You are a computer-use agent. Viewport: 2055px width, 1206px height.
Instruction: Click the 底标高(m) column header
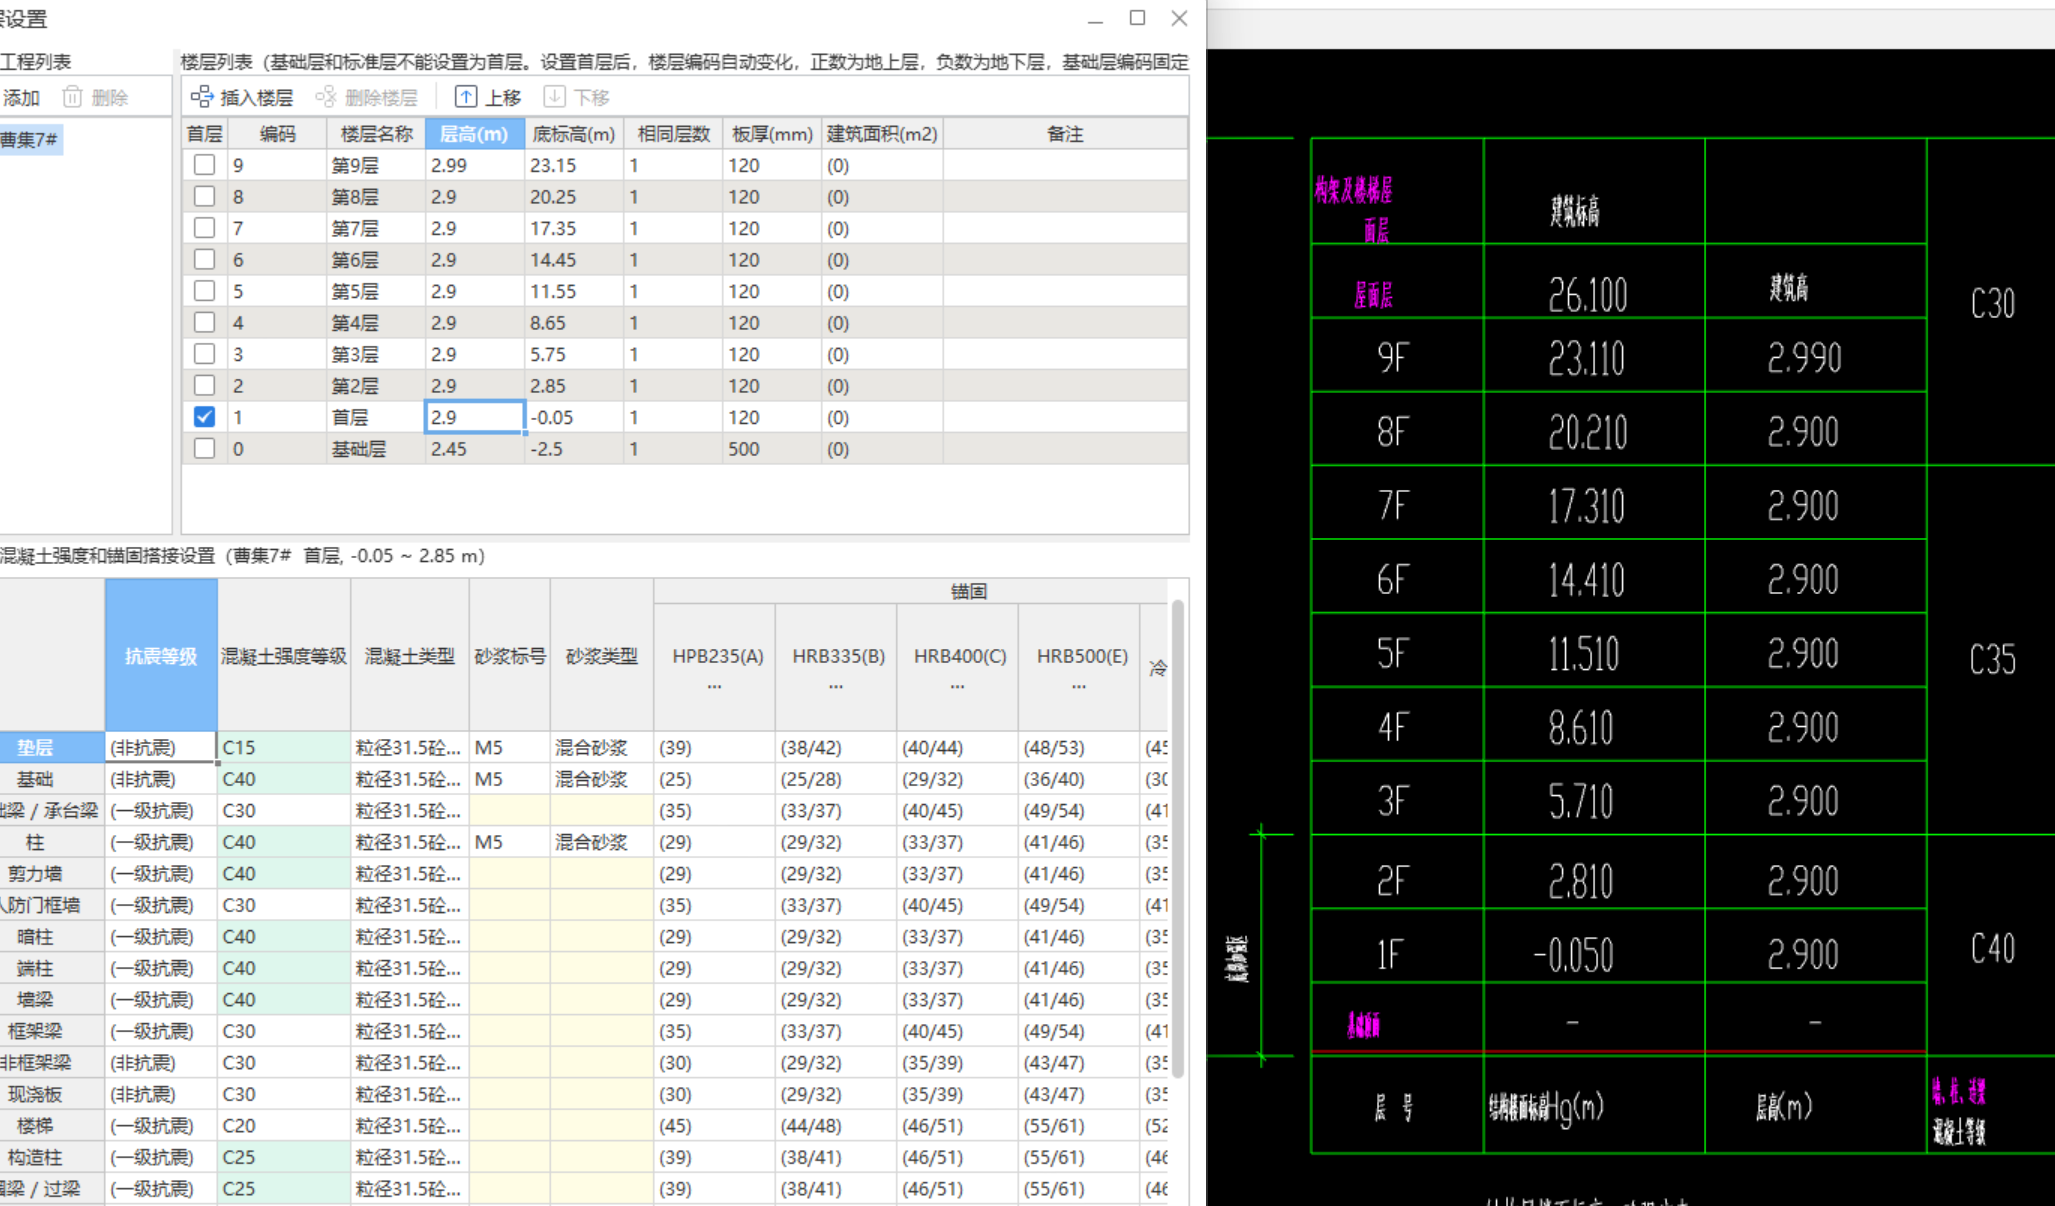(574, 134)
